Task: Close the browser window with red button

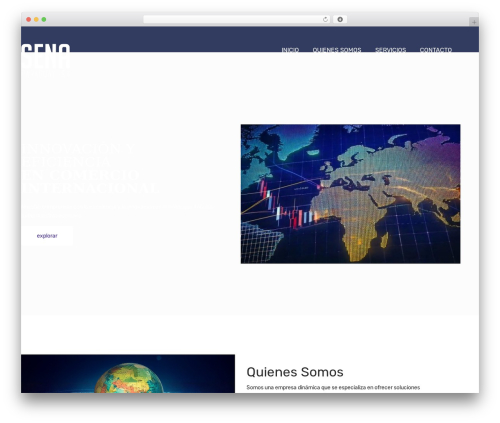Action: click(29, 20)
